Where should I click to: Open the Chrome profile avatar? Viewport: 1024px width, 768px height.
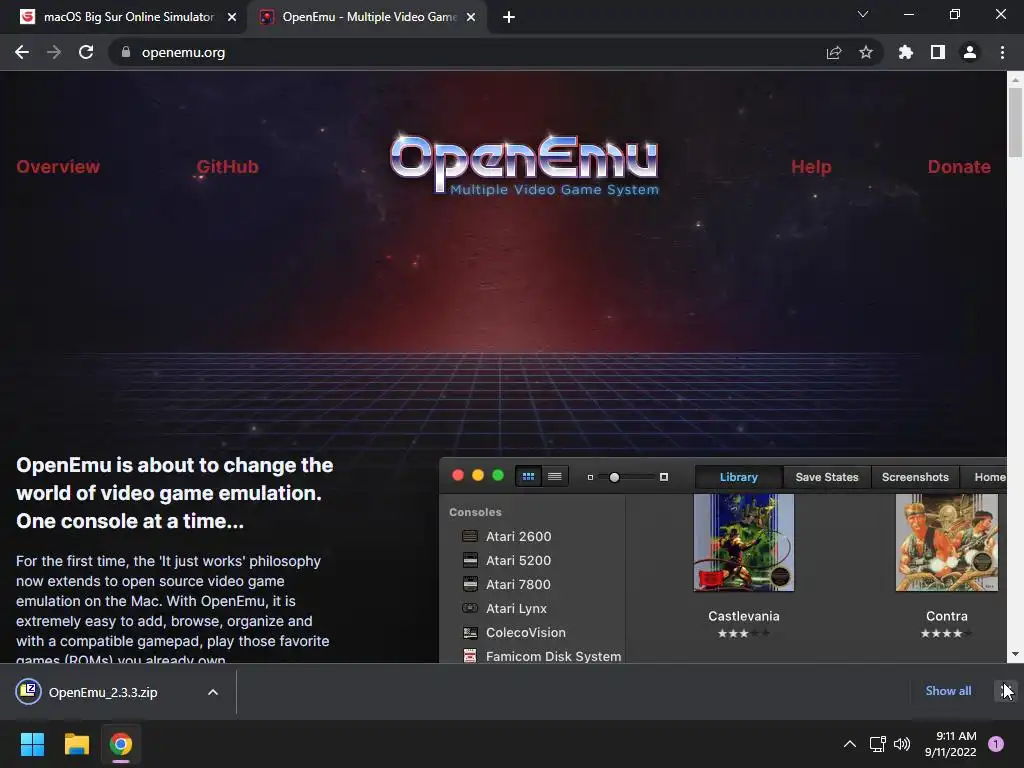coord(970,52)
